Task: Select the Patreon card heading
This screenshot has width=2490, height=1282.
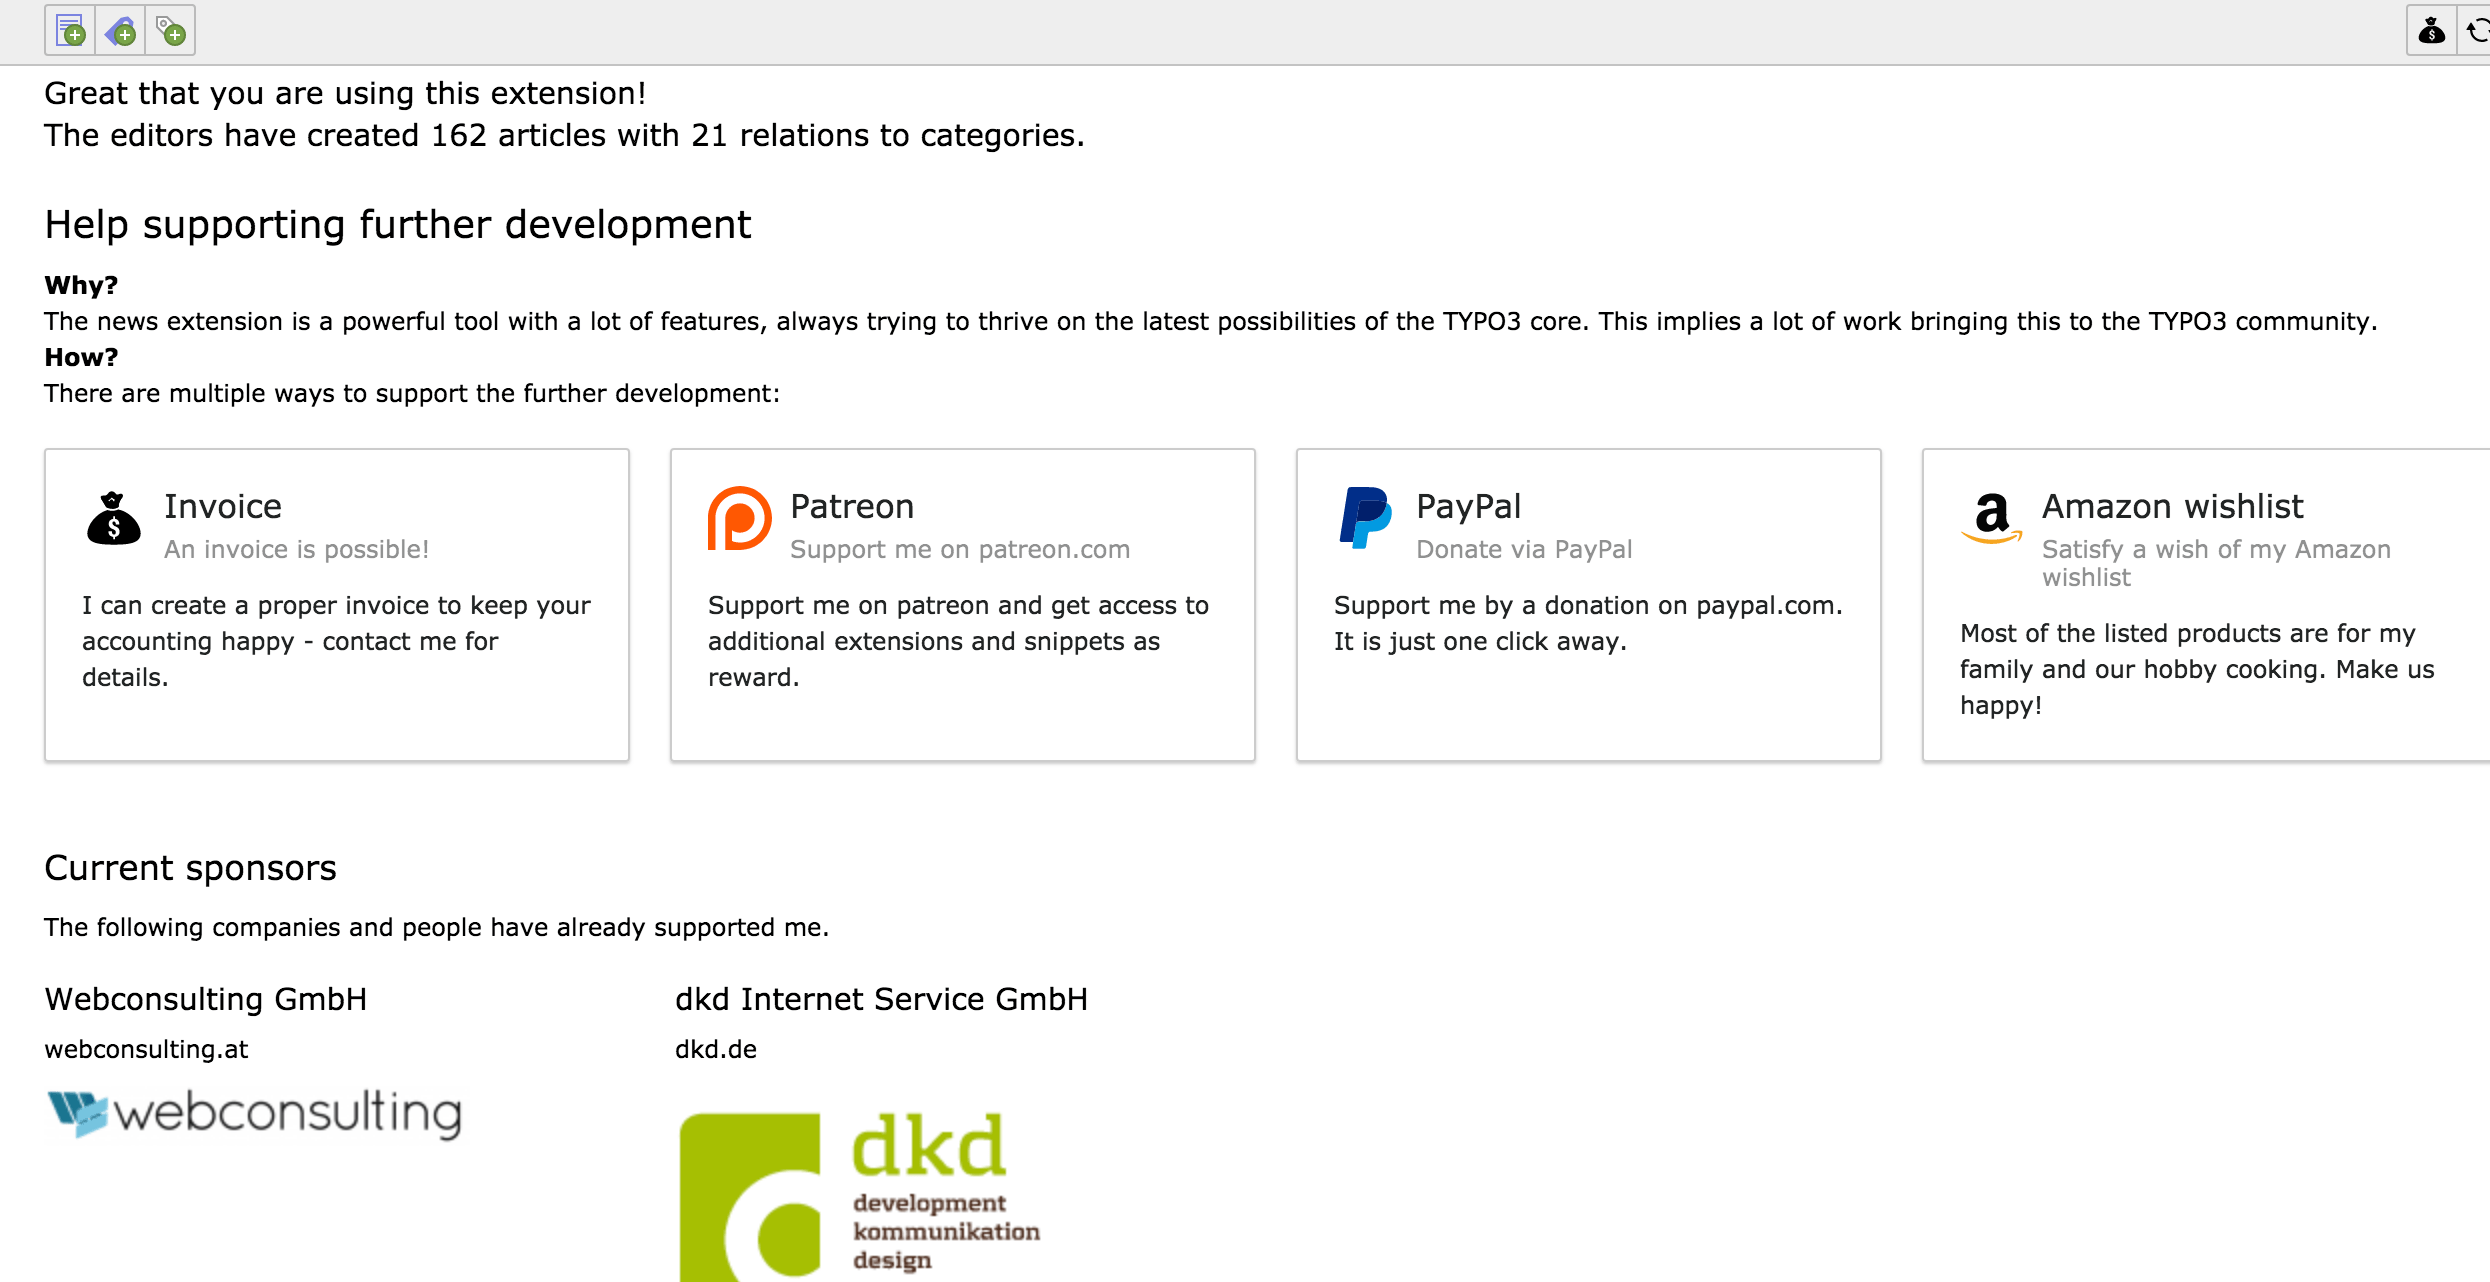Action: (x=852, y=507)
